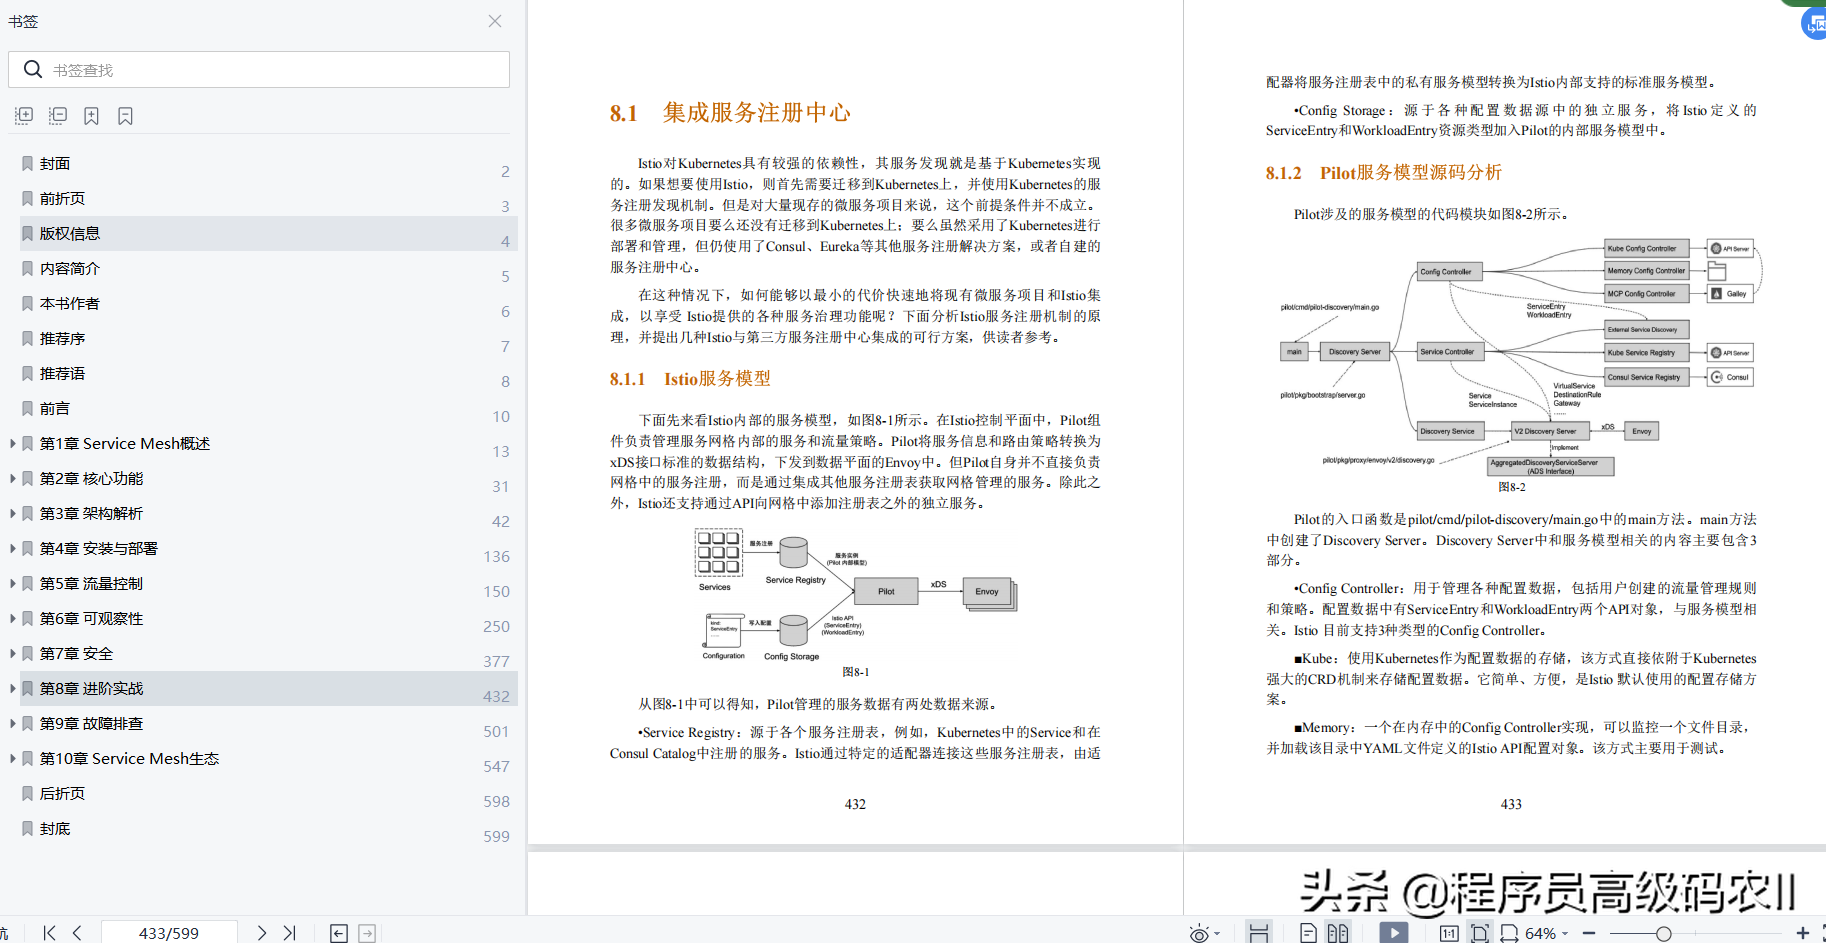1826x943 pixels.
Task: Go to the first page
Action: tap(49, 933)
